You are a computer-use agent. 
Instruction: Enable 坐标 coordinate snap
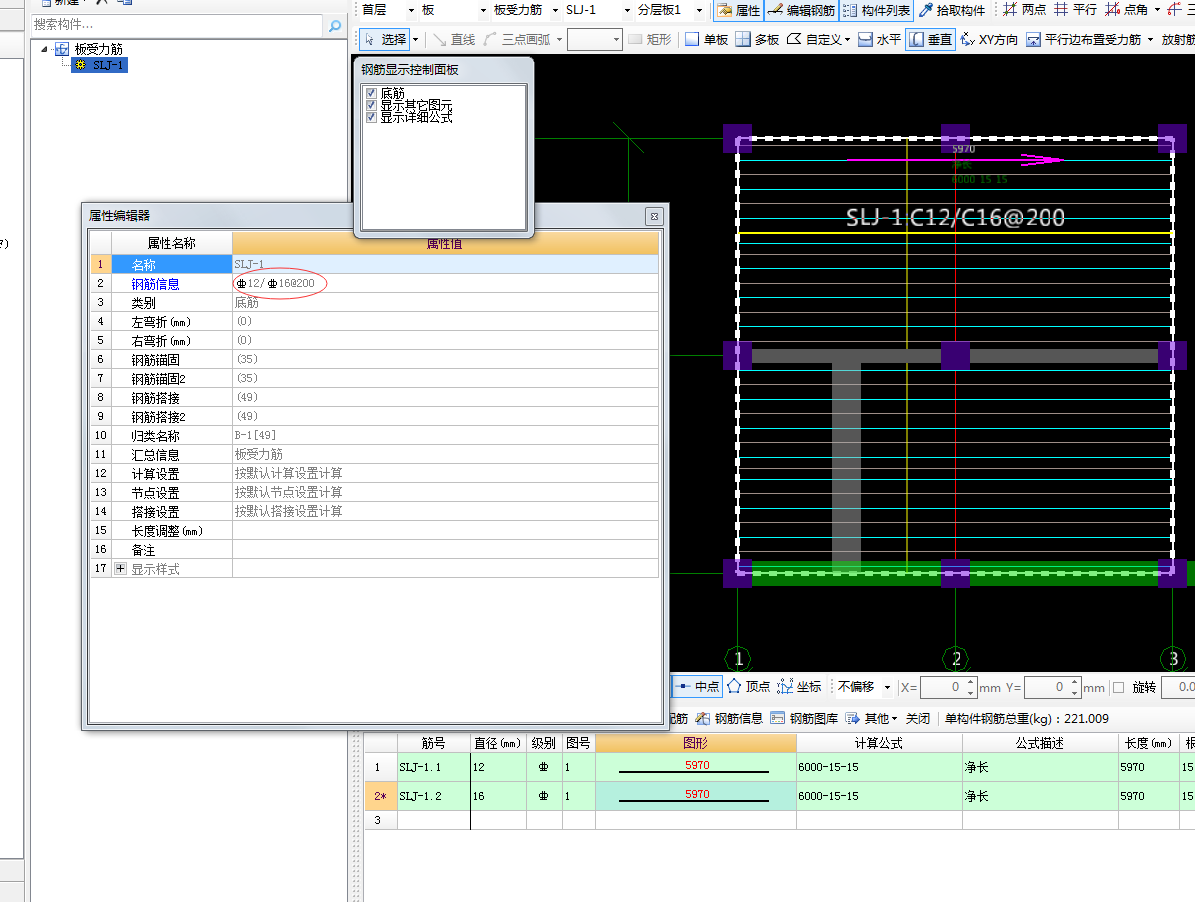(799, 686)
